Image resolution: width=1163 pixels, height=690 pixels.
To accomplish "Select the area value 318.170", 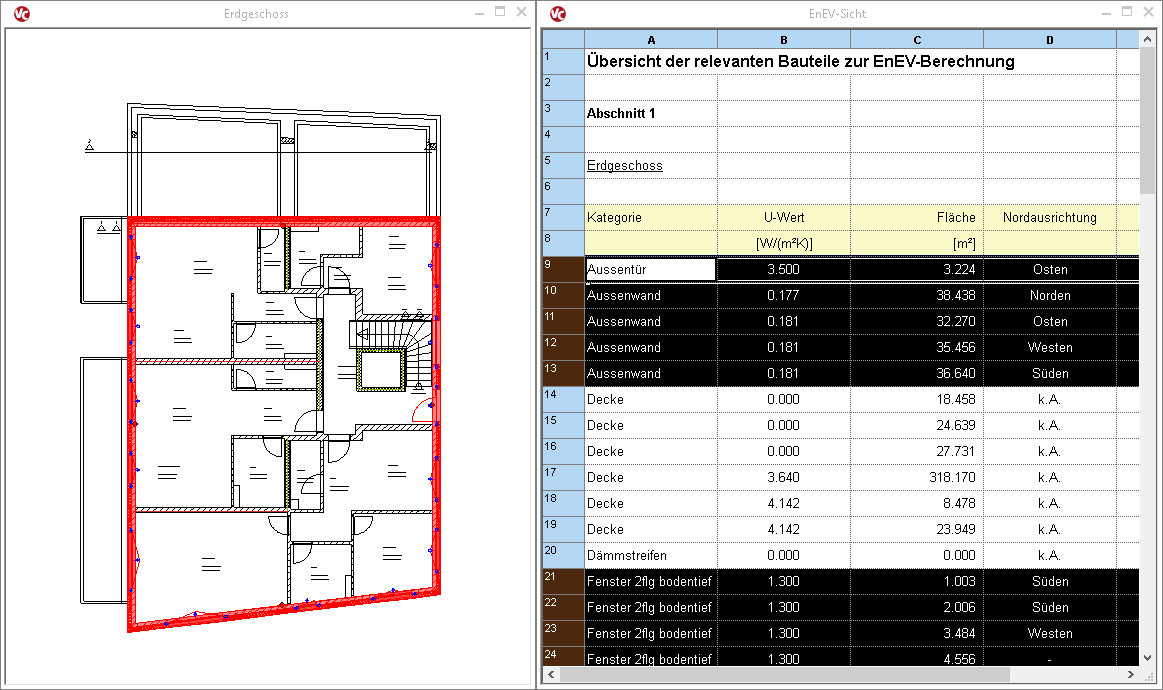I will (917, 477).
